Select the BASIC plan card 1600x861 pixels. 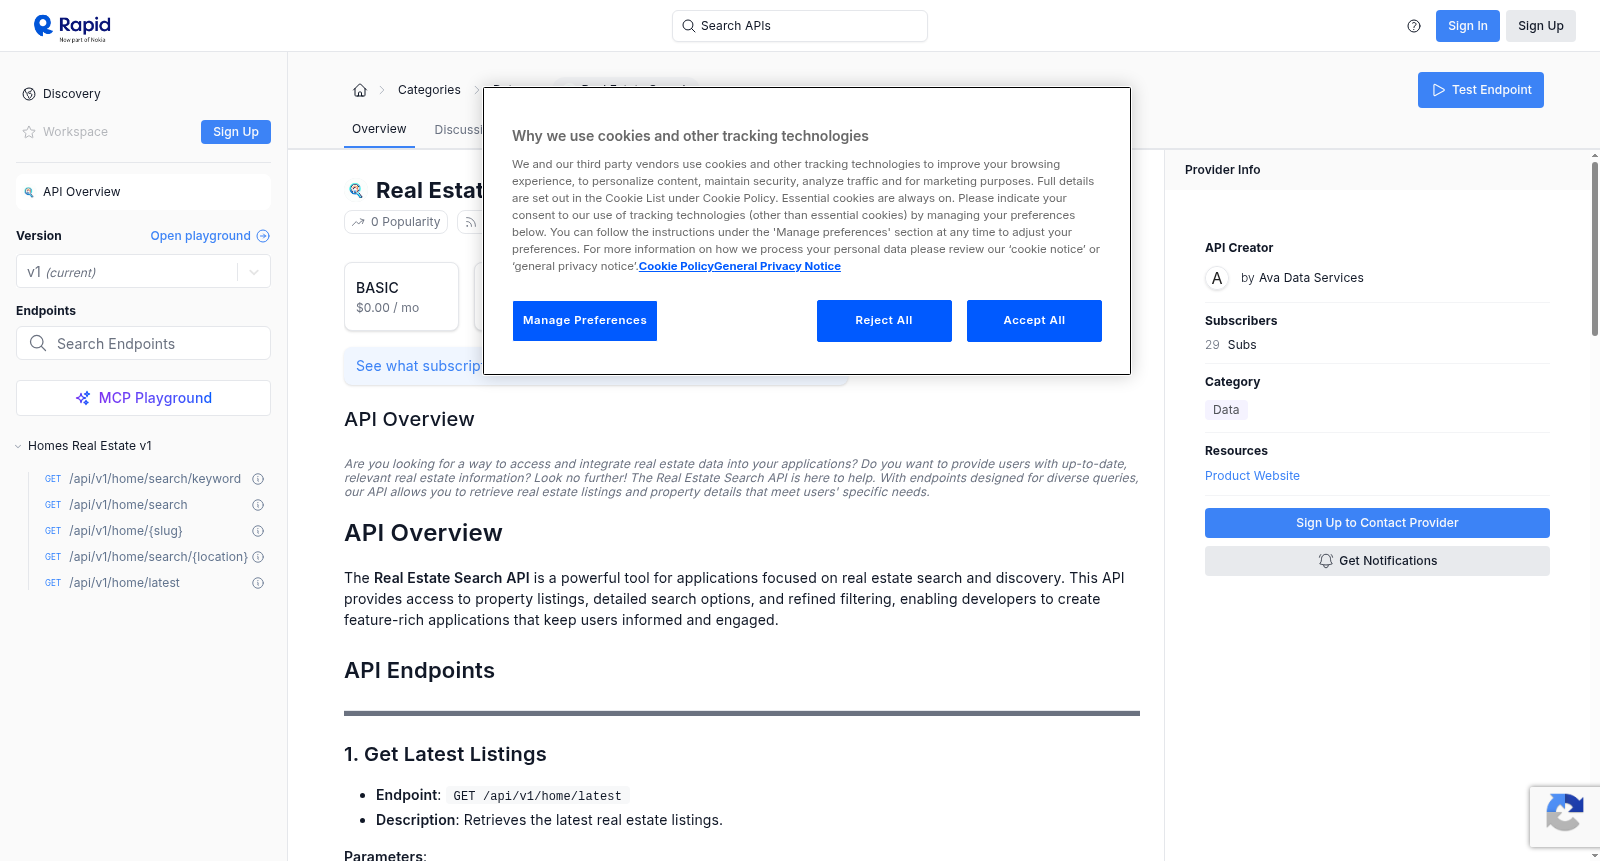pyautogui.click(x=401, y=297)
